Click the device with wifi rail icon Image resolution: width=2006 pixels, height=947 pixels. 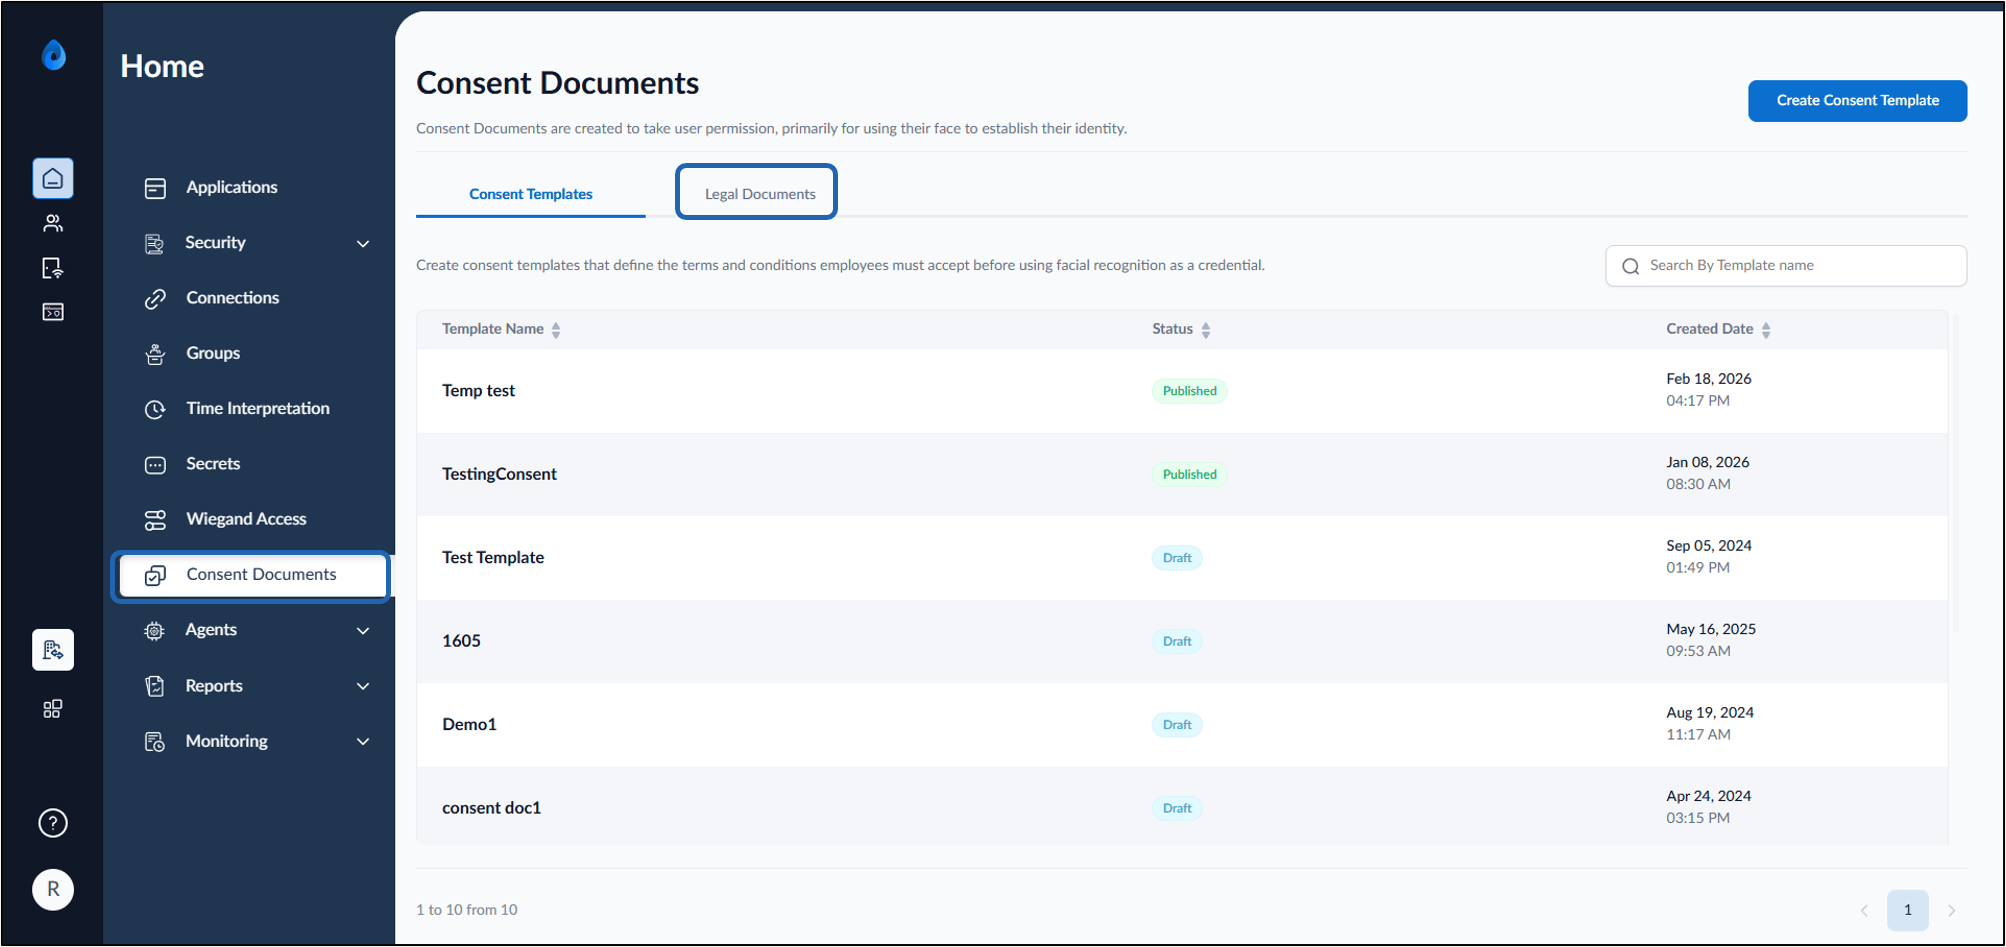(x=53, y=268)
